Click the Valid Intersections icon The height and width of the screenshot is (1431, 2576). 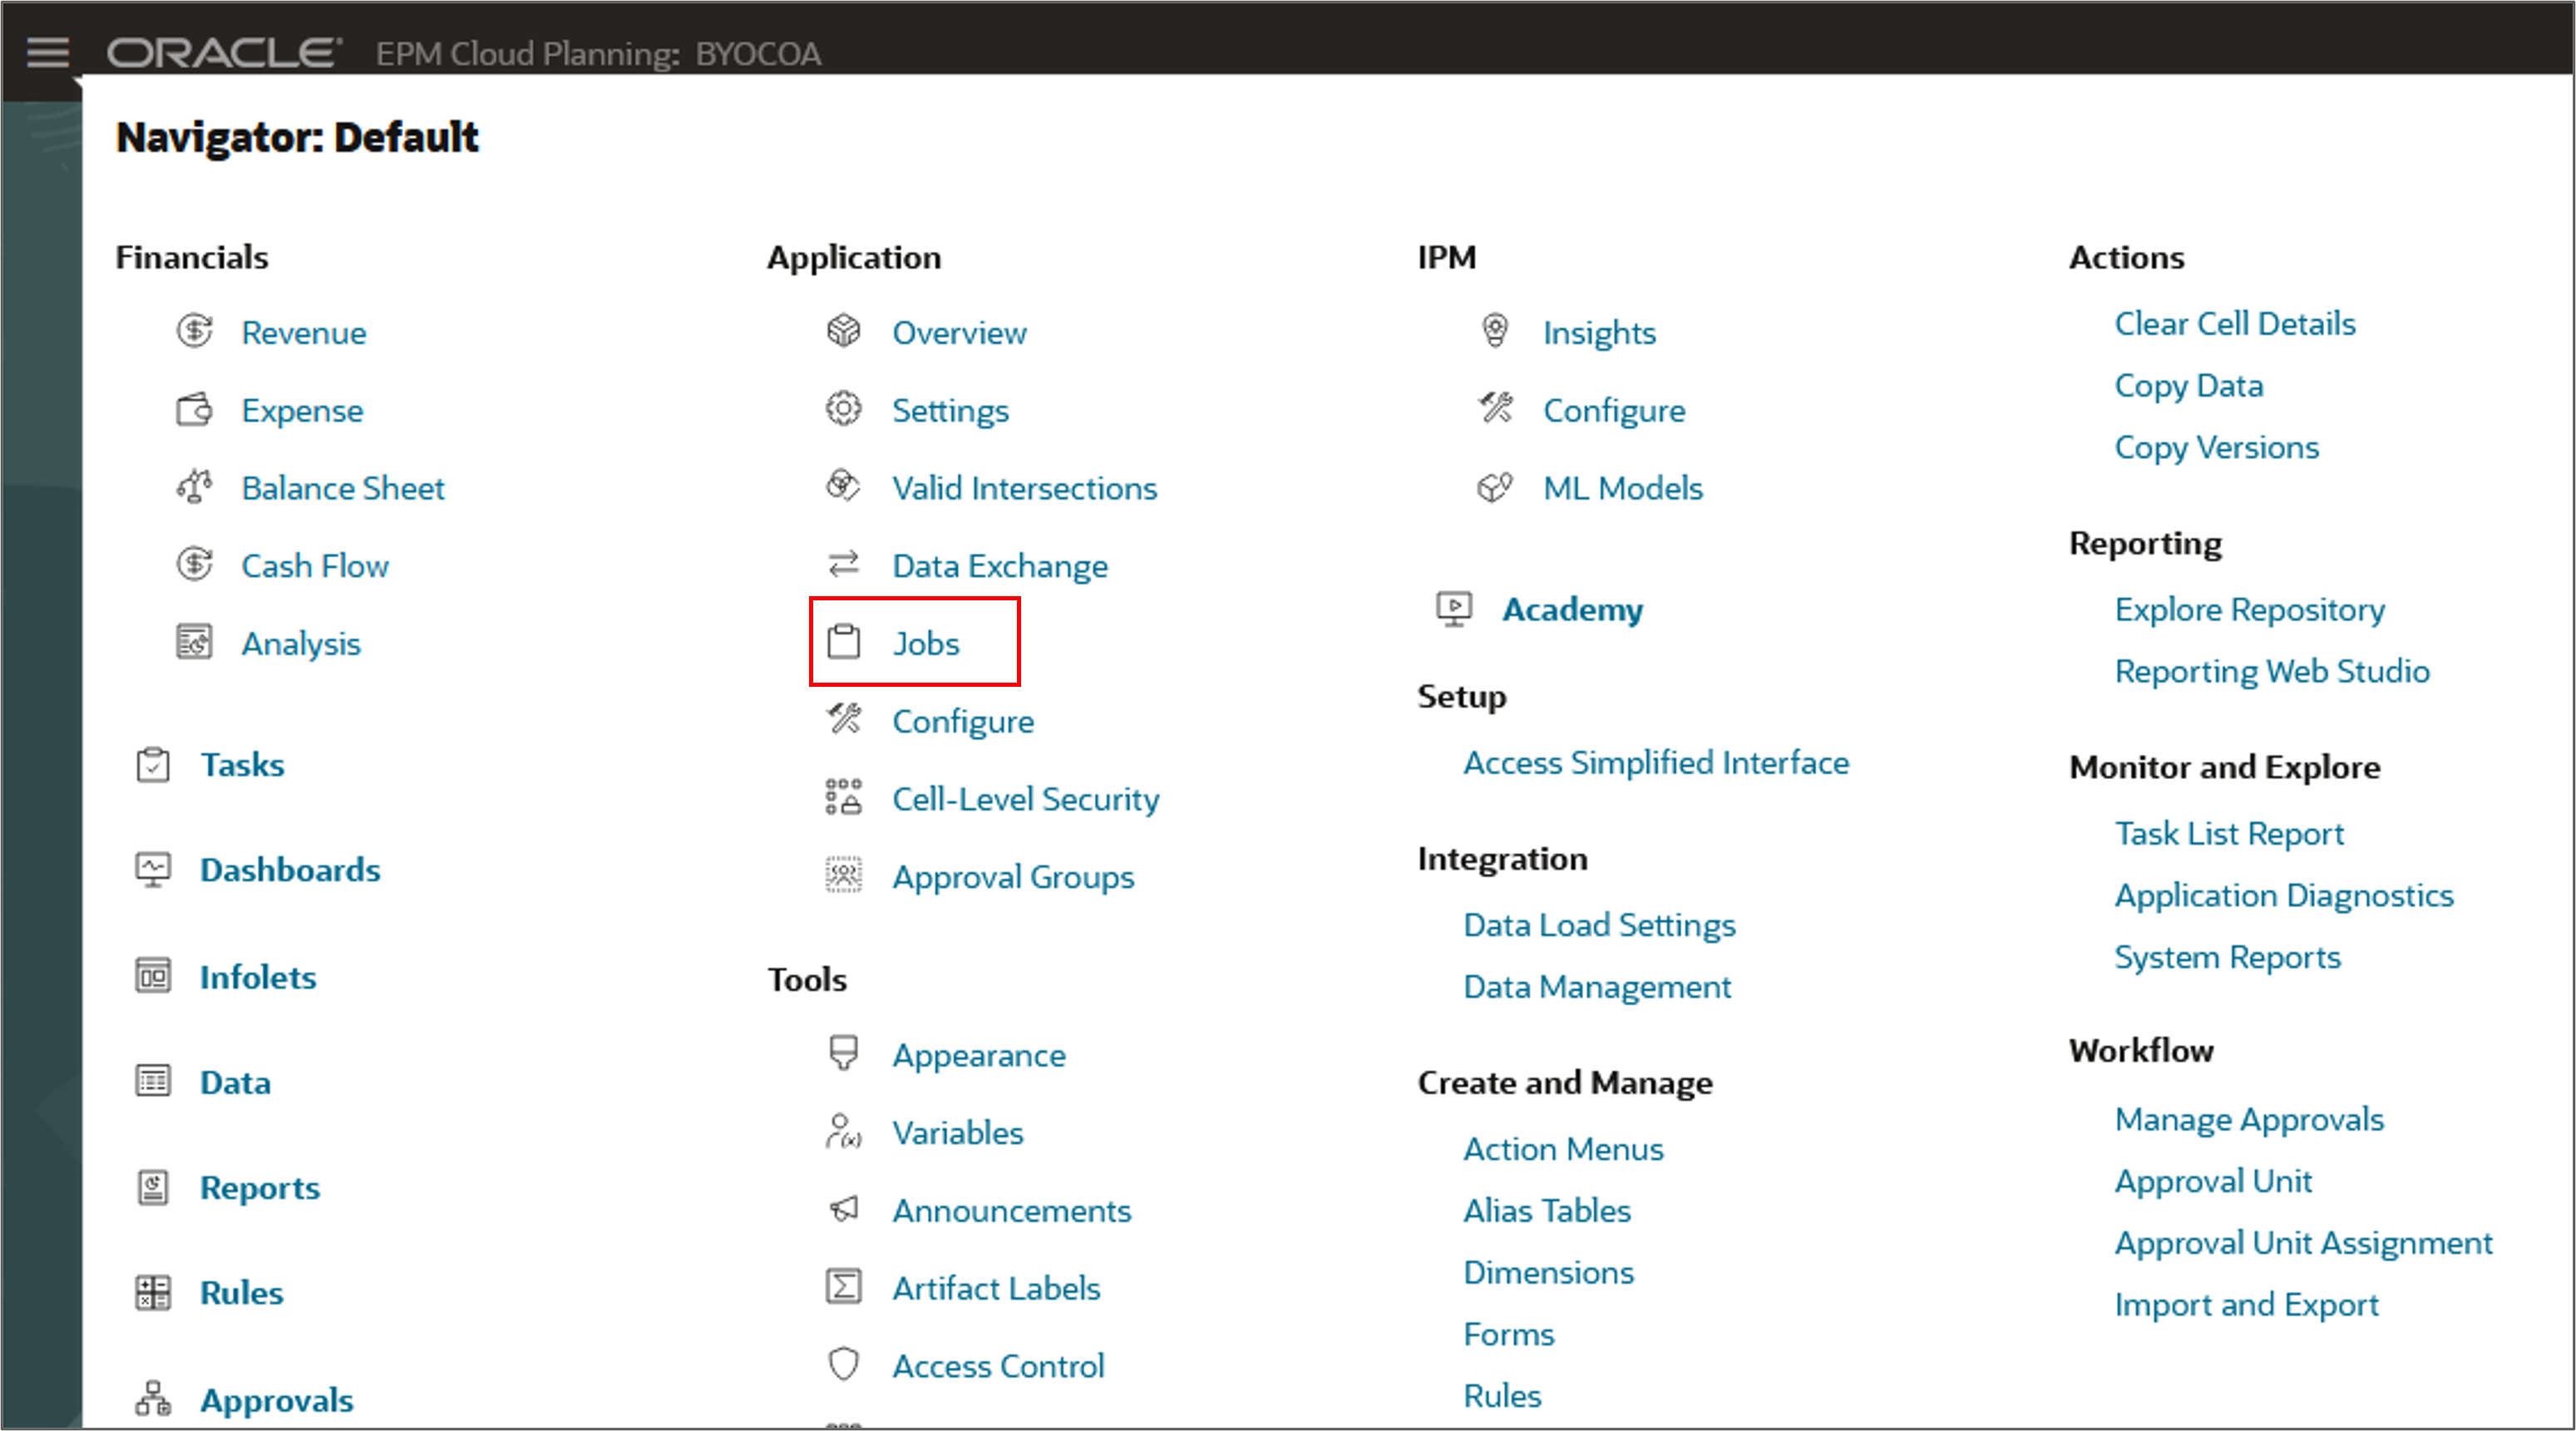(844, 487)
